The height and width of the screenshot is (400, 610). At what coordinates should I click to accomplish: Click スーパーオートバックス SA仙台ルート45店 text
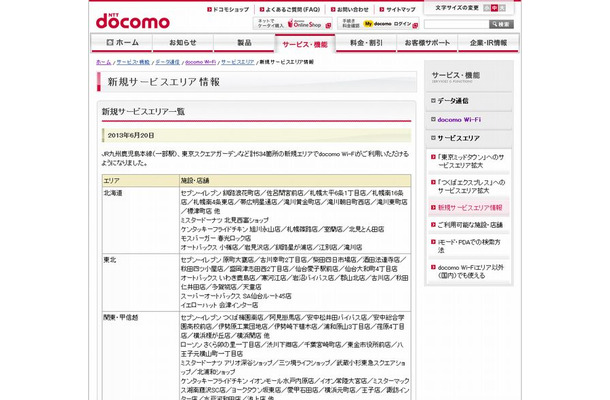[236, 296]
